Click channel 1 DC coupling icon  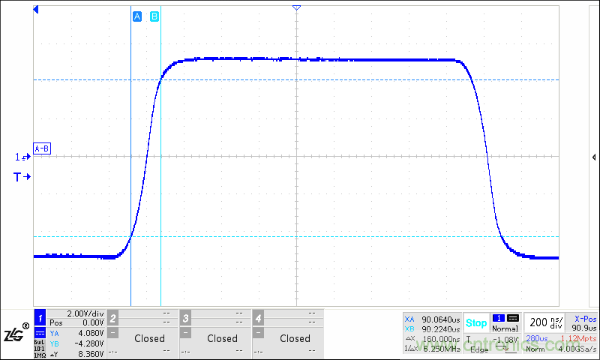[x=40, y=333]
